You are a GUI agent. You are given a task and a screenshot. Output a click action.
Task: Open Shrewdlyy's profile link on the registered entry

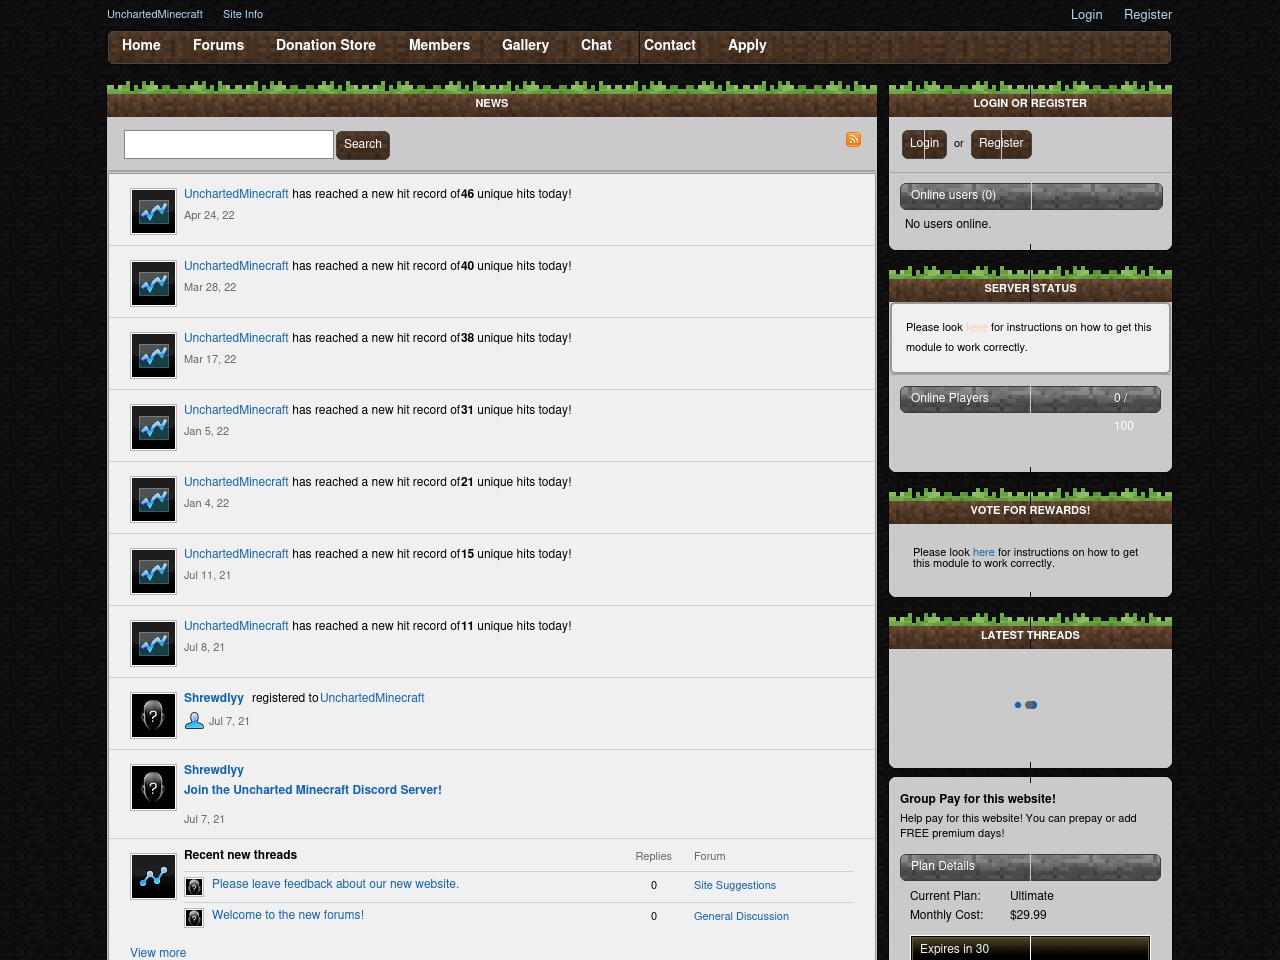tap(214, 698)
